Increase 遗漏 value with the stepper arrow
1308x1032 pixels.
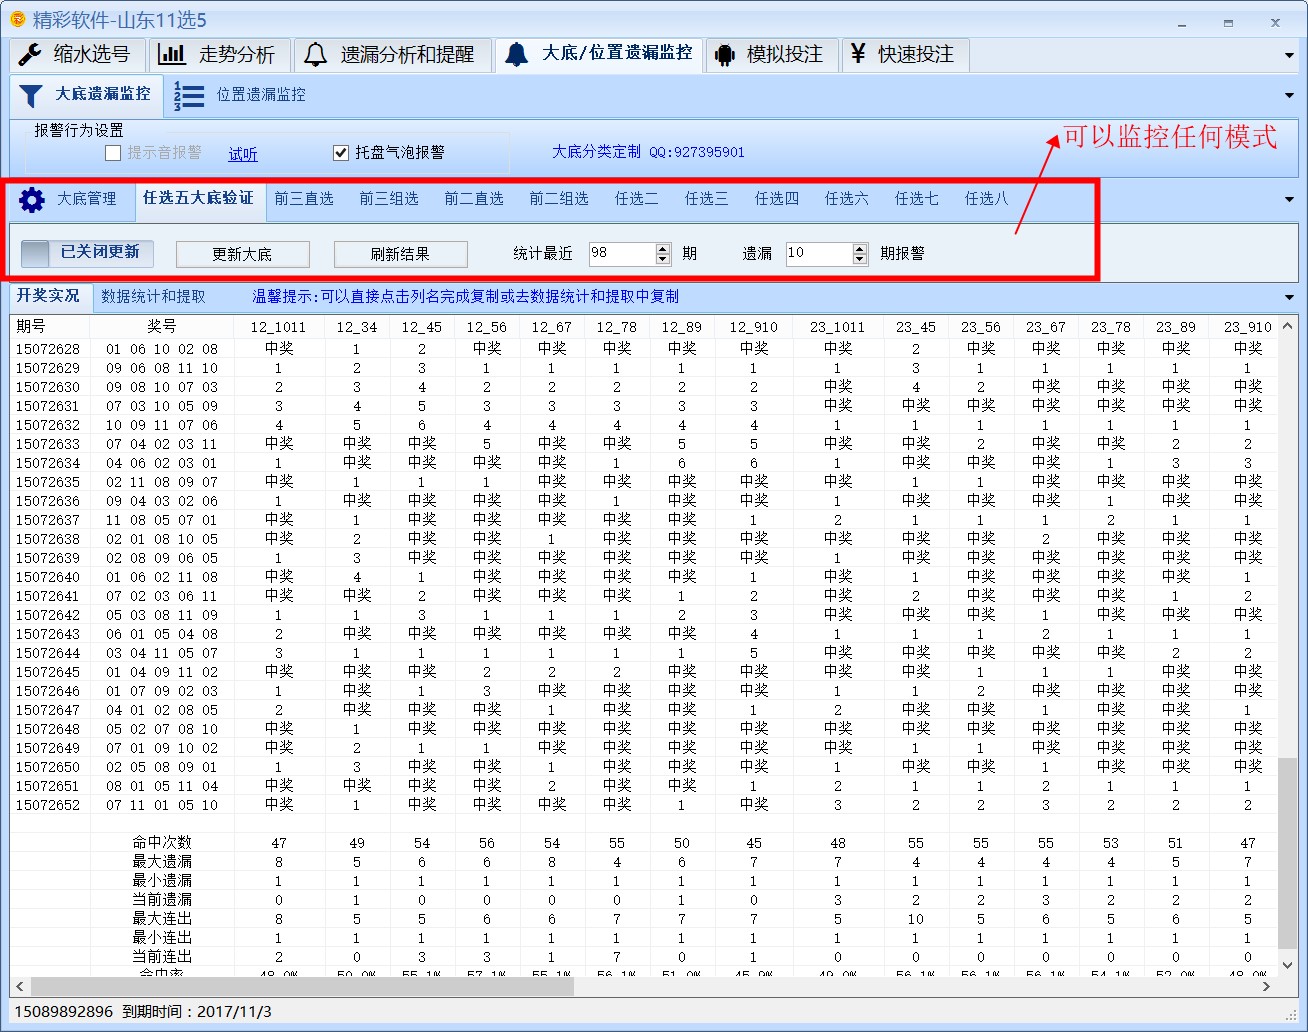(860, 248)
